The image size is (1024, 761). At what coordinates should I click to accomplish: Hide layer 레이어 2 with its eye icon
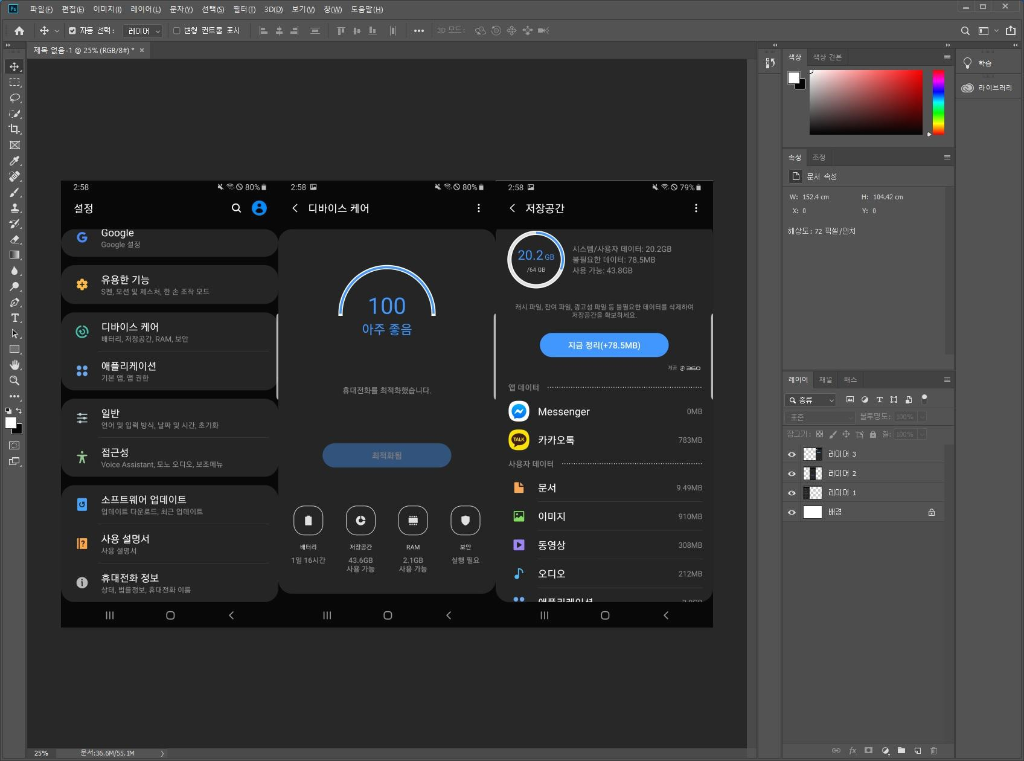(x=792, y=474)
